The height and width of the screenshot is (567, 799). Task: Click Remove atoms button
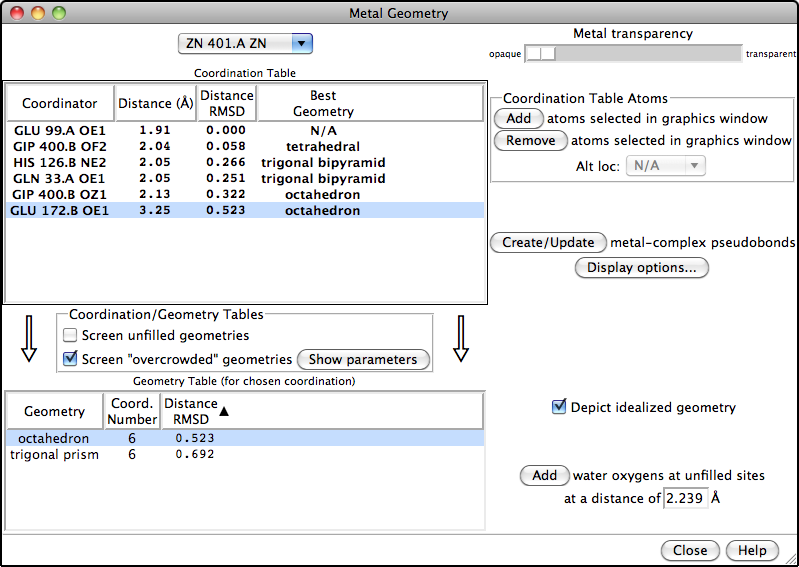530,141
